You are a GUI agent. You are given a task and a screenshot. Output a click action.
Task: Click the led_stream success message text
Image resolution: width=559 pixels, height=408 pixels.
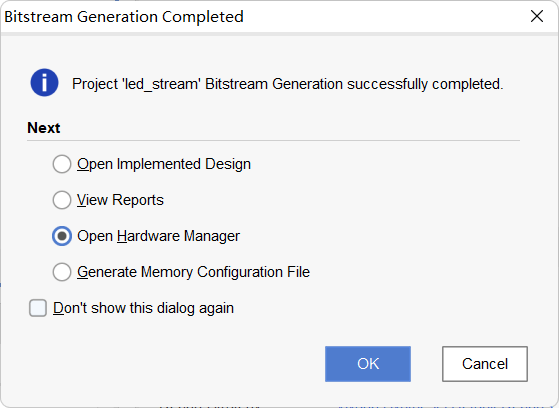287,84
